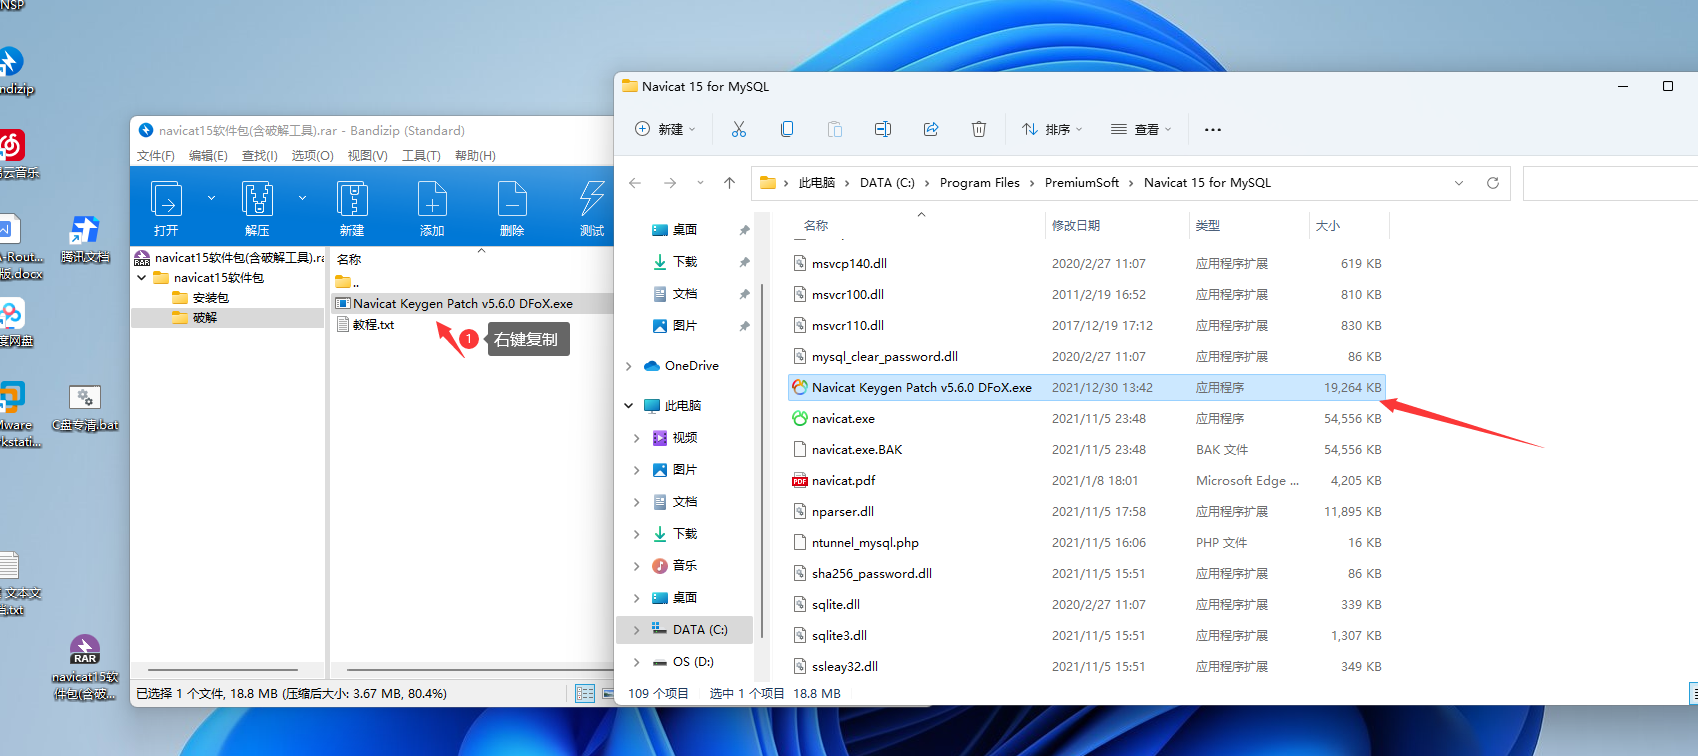
Task: Open the New (新建) dropdown in Explorer
Action: point(665,129)
